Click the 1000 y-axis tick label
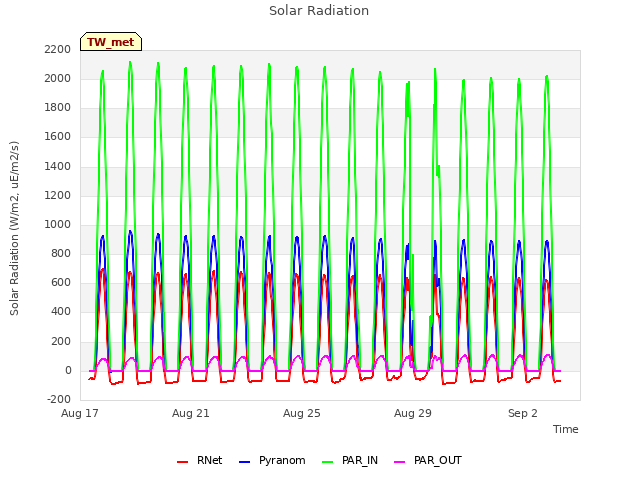 (58, 224)
